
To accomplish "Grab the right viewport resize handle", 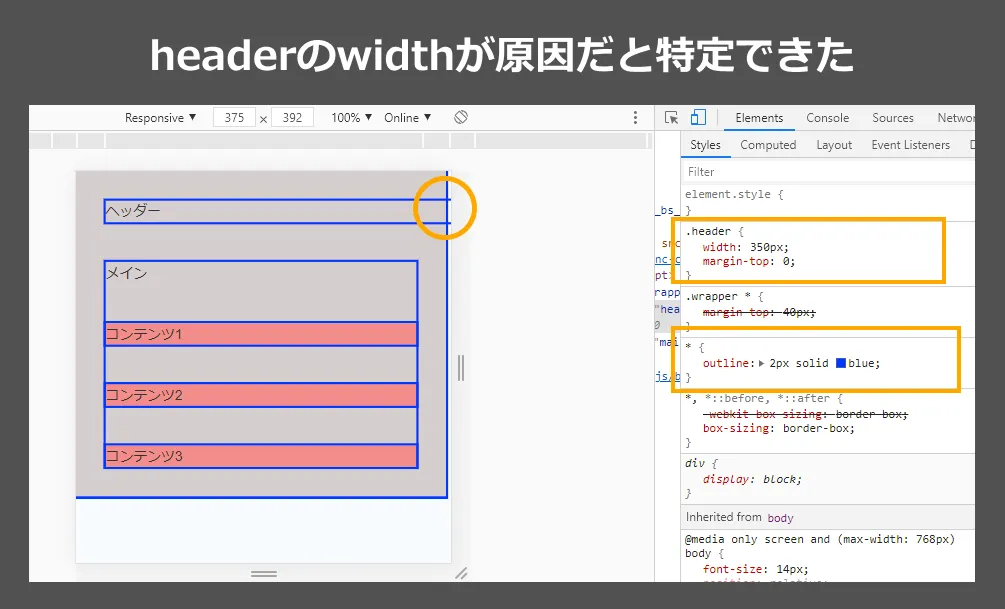I will 461,368.
